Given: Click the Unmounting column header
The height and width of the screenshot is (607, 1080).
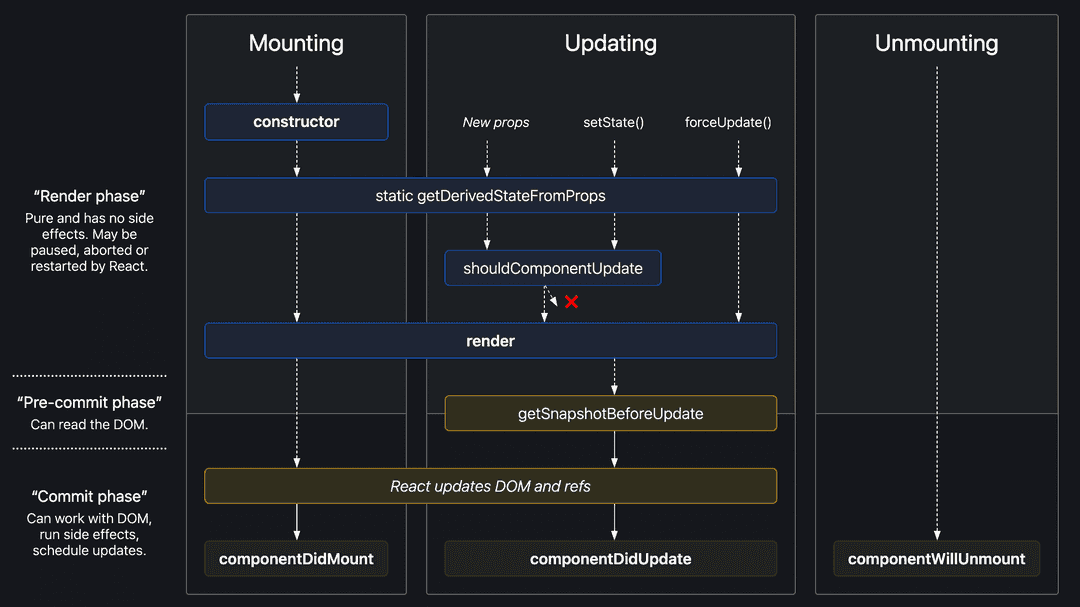Looking at the screenshot, I should click(x=936, y=43).
